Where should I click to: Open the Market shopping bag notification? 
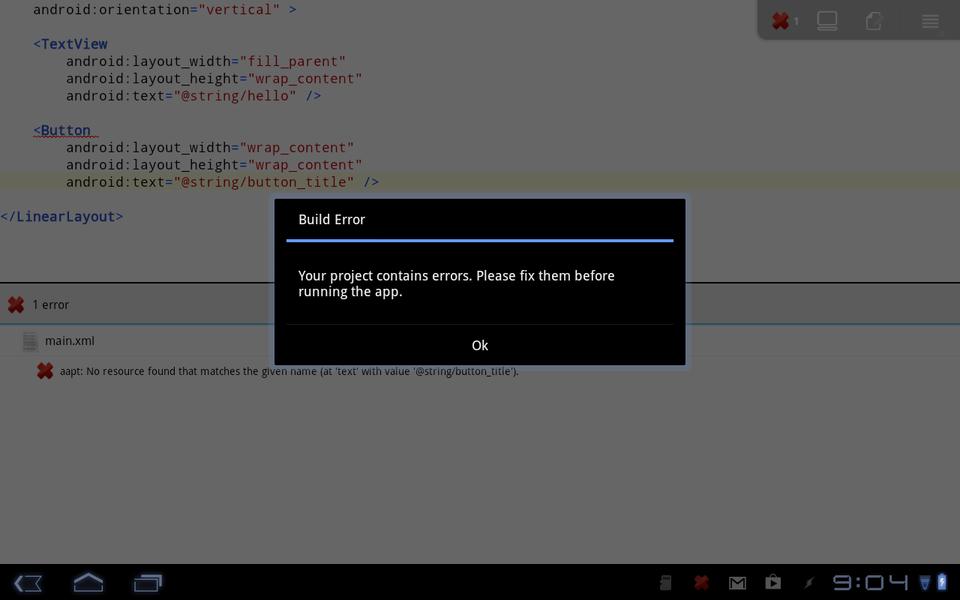point(773,582)
